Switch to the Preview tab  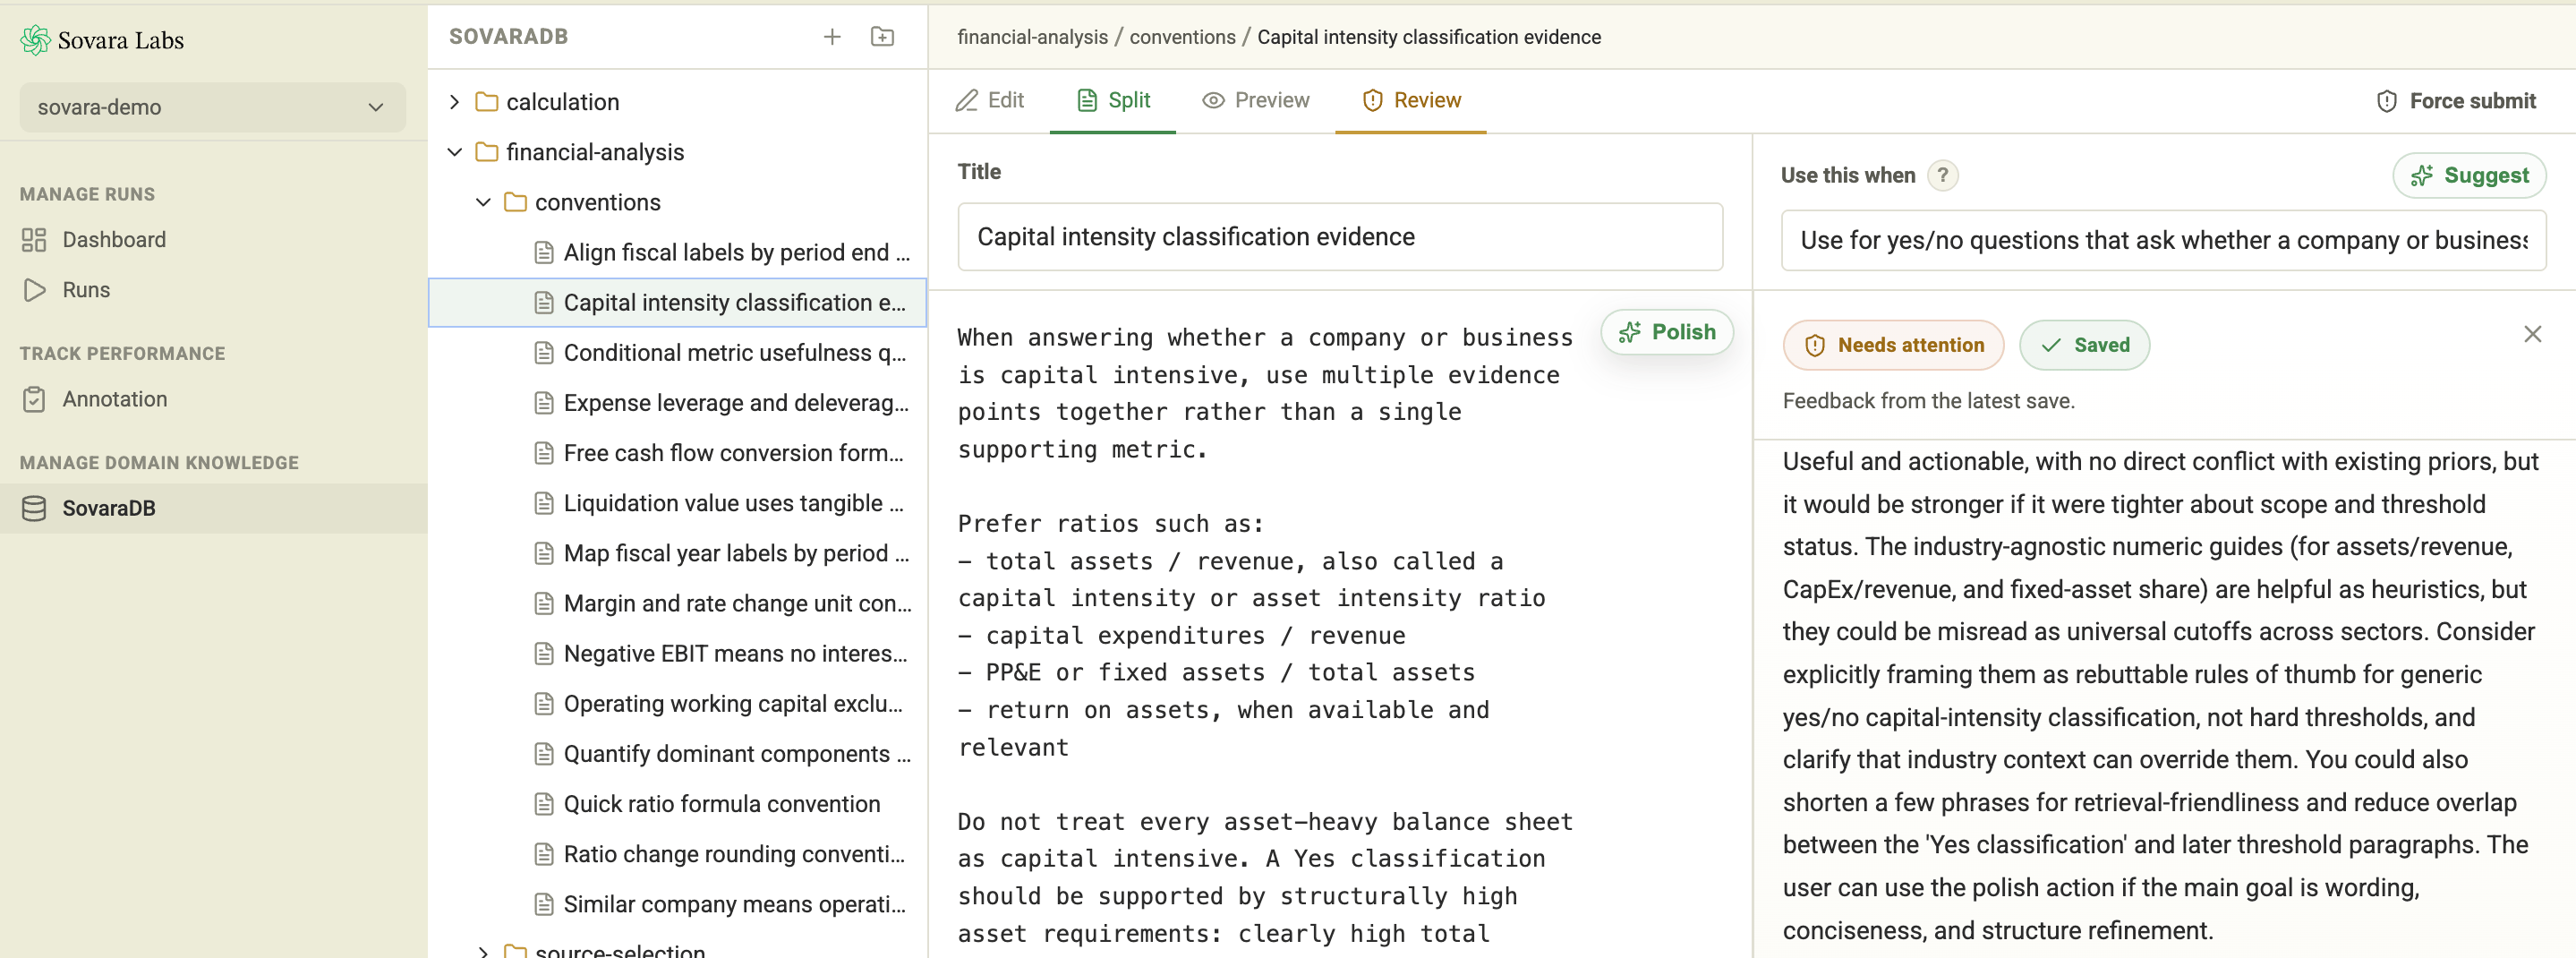(x=1255, y=100)
